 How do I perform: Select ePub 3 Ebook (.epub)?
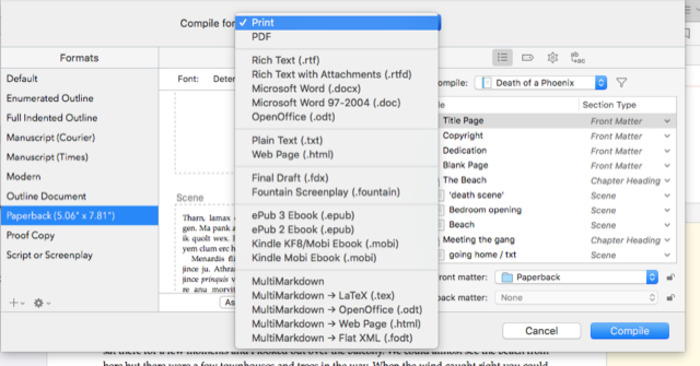(338, 215)
